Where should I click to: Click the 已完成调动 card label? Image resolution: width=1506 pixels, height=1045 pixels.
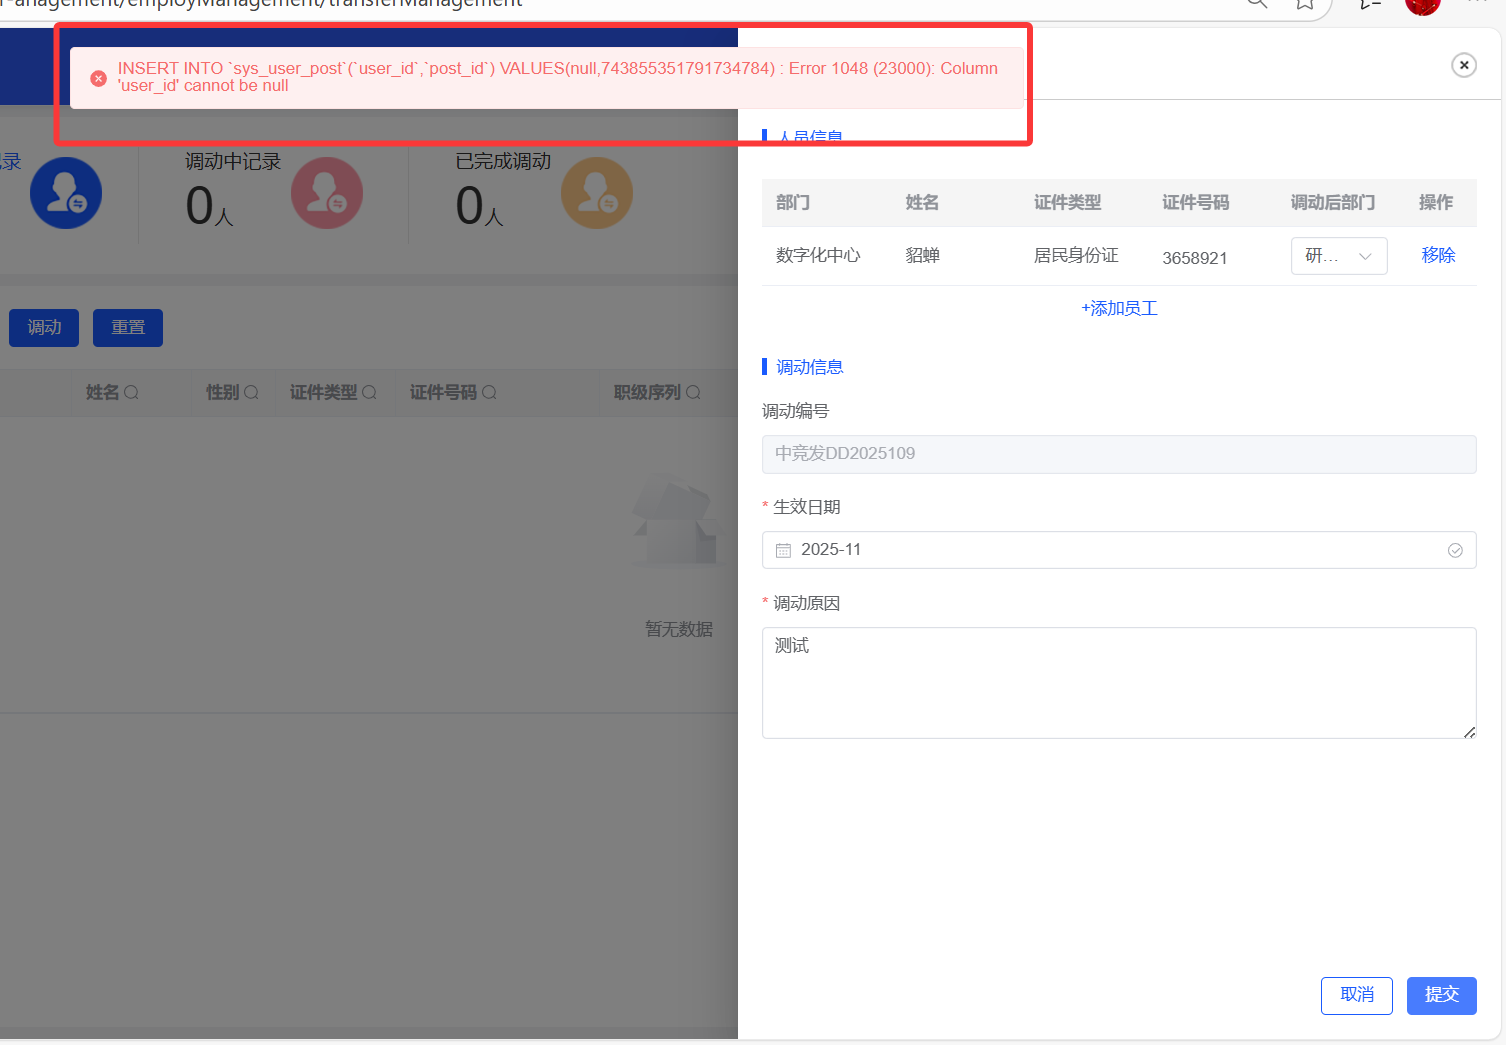click(503, 162)
